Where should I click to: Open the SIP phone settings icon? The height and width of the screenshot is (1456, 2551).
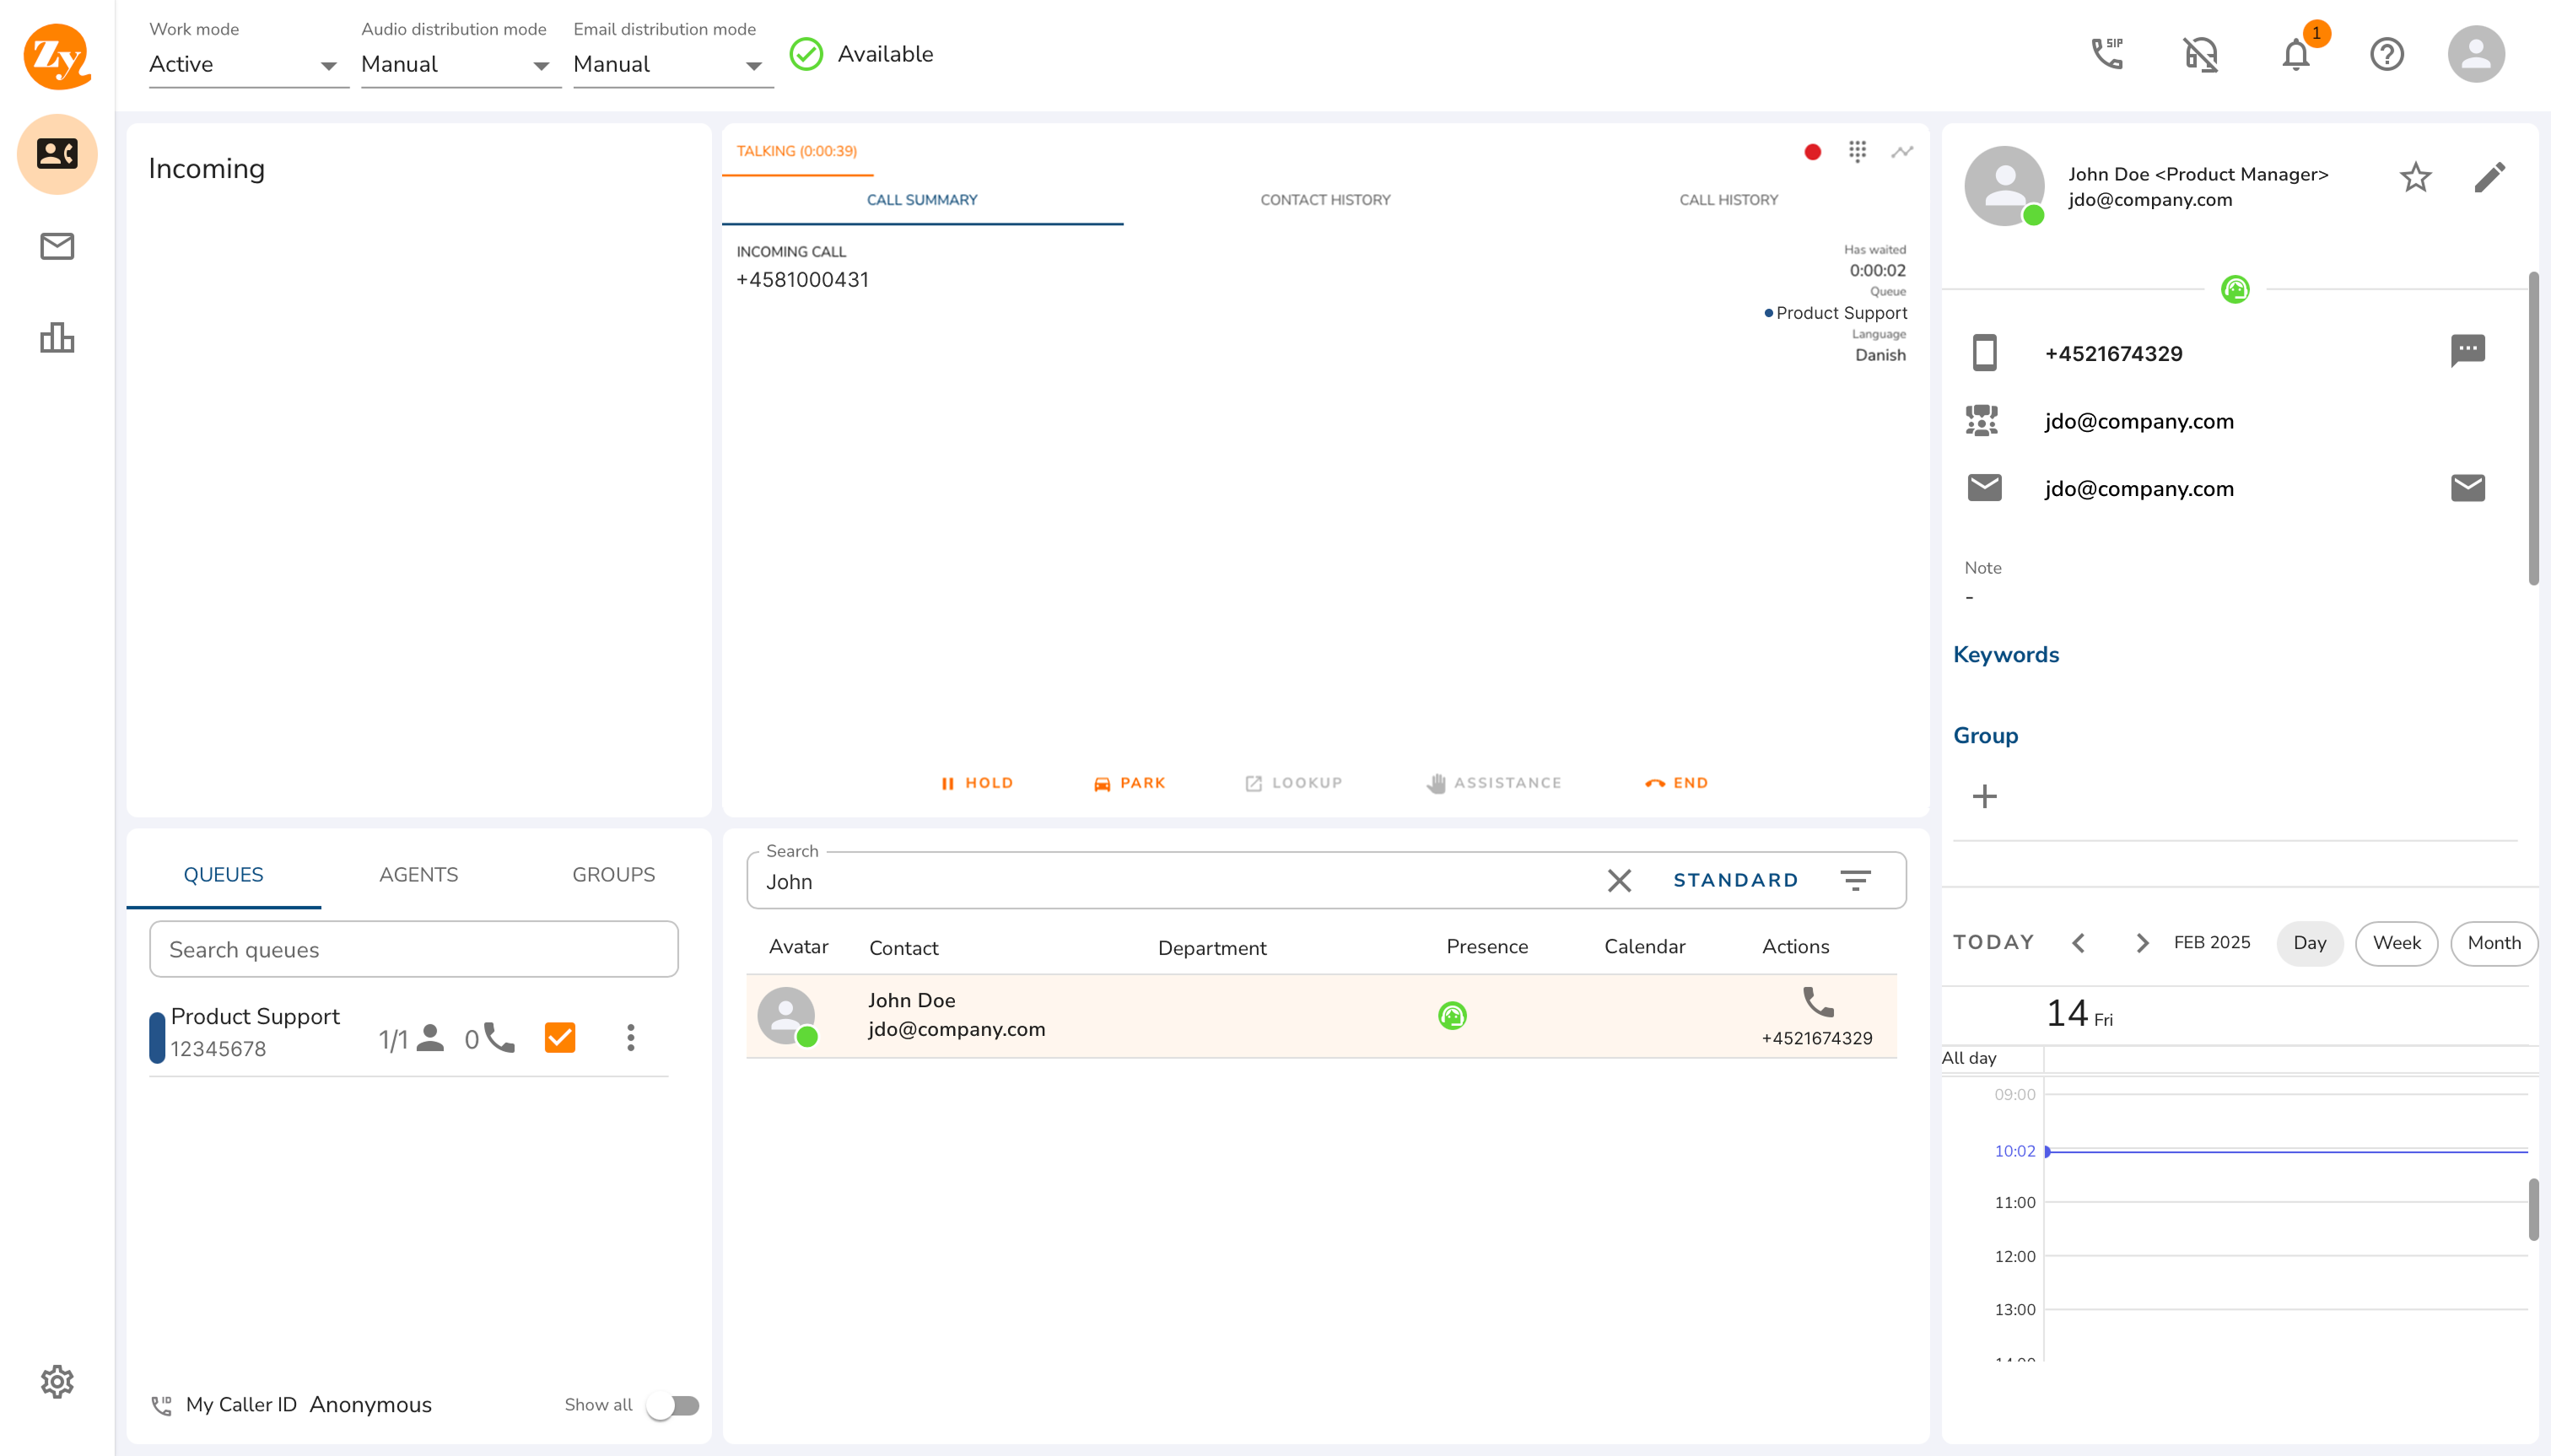[x=2107, y=54]
